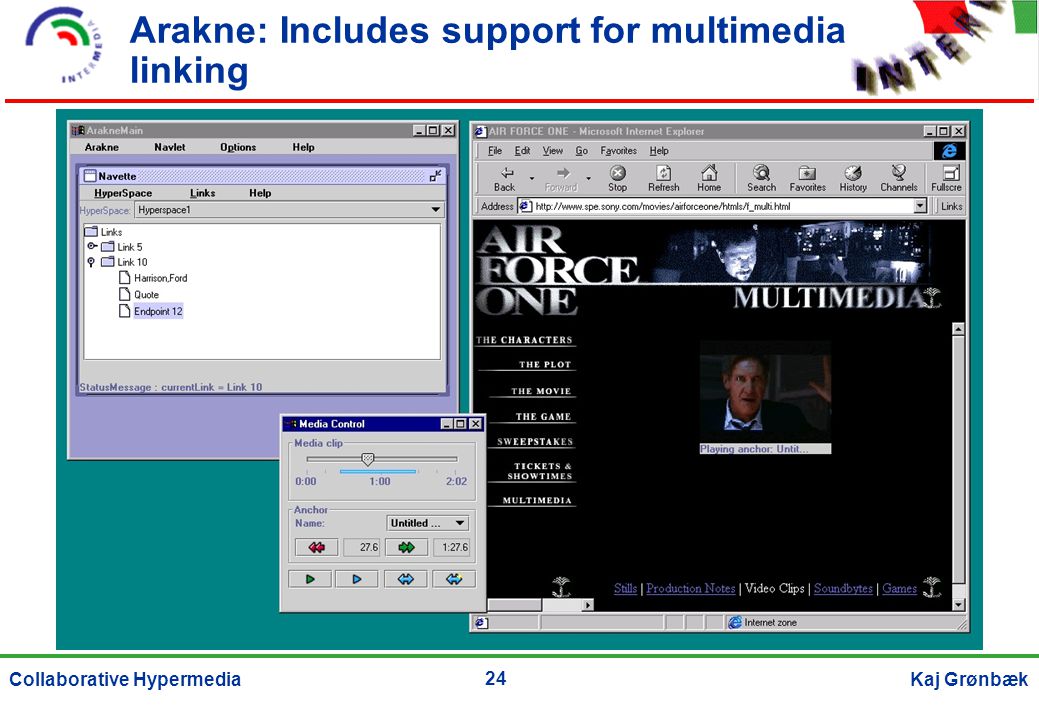The width and height of the screenshot is (1039, 720).
Task: Click the blue anchor range bar
Action: coord(378,472)
